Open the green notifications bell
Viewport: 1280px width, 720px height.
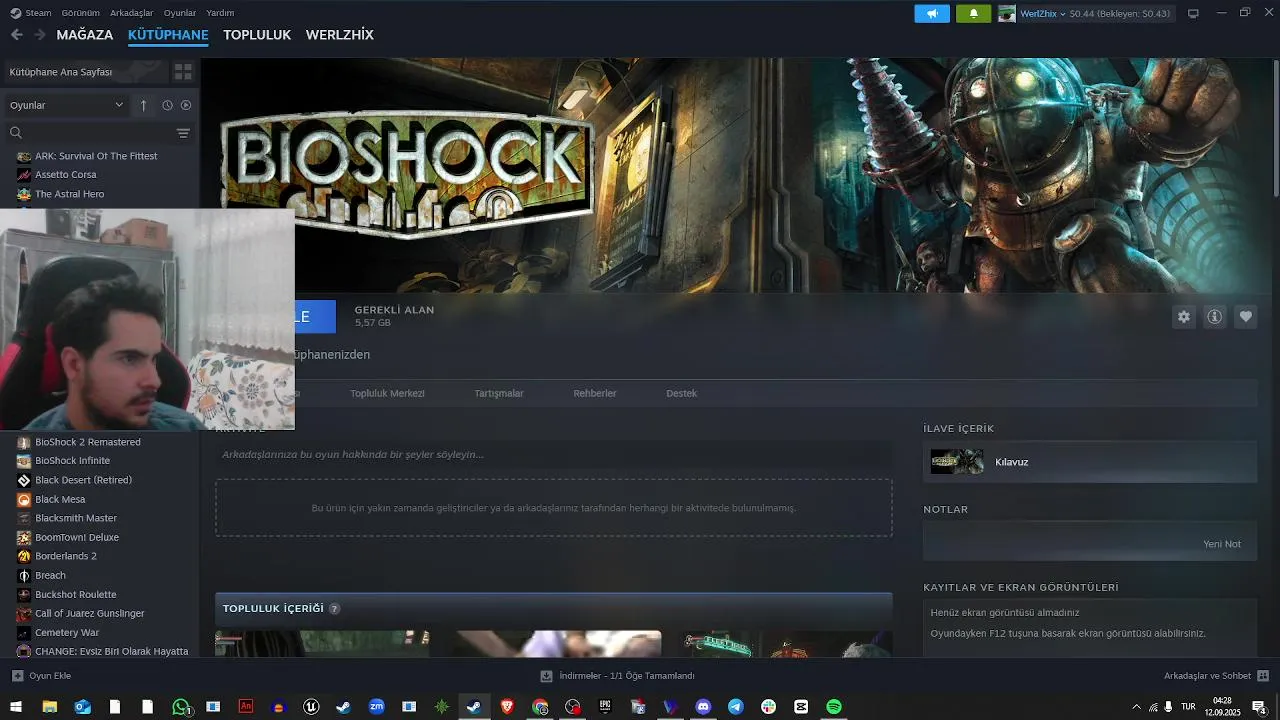(974, 13)
